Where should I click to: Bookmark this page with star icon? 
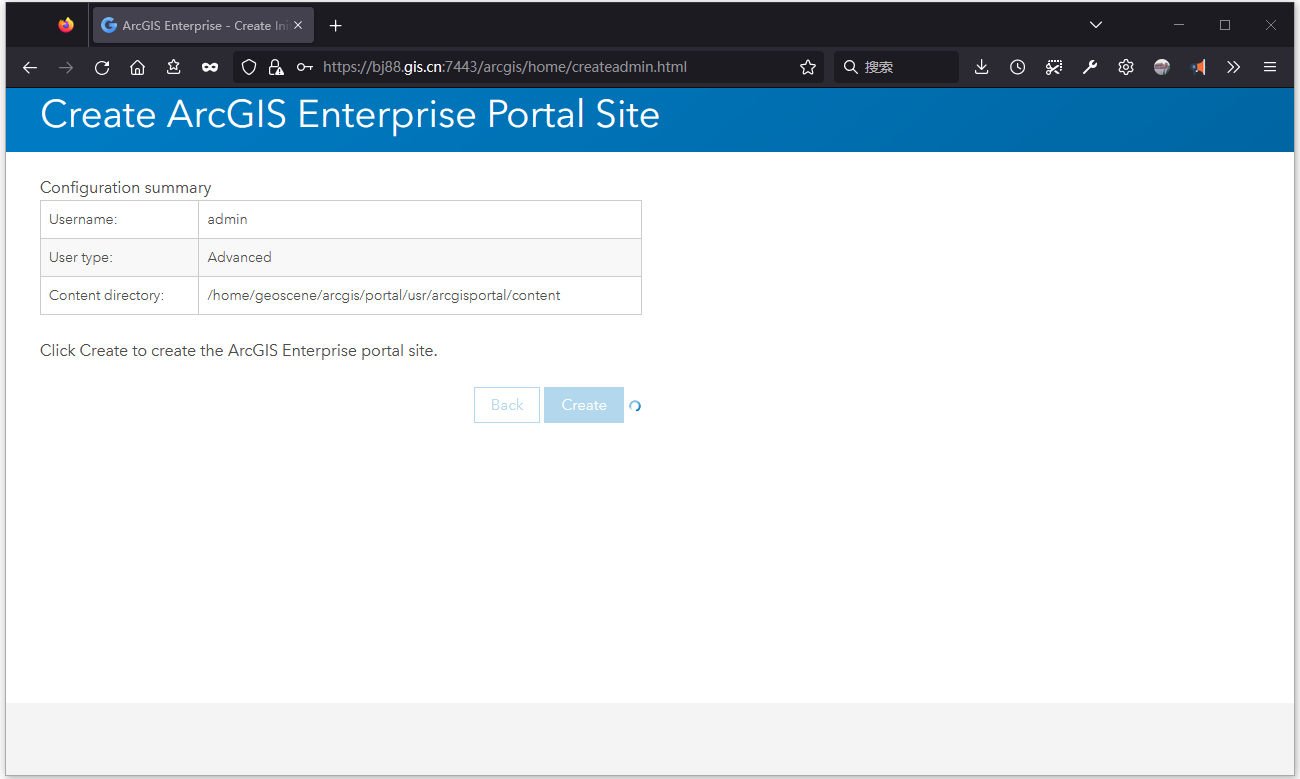(x=808, y=67)
